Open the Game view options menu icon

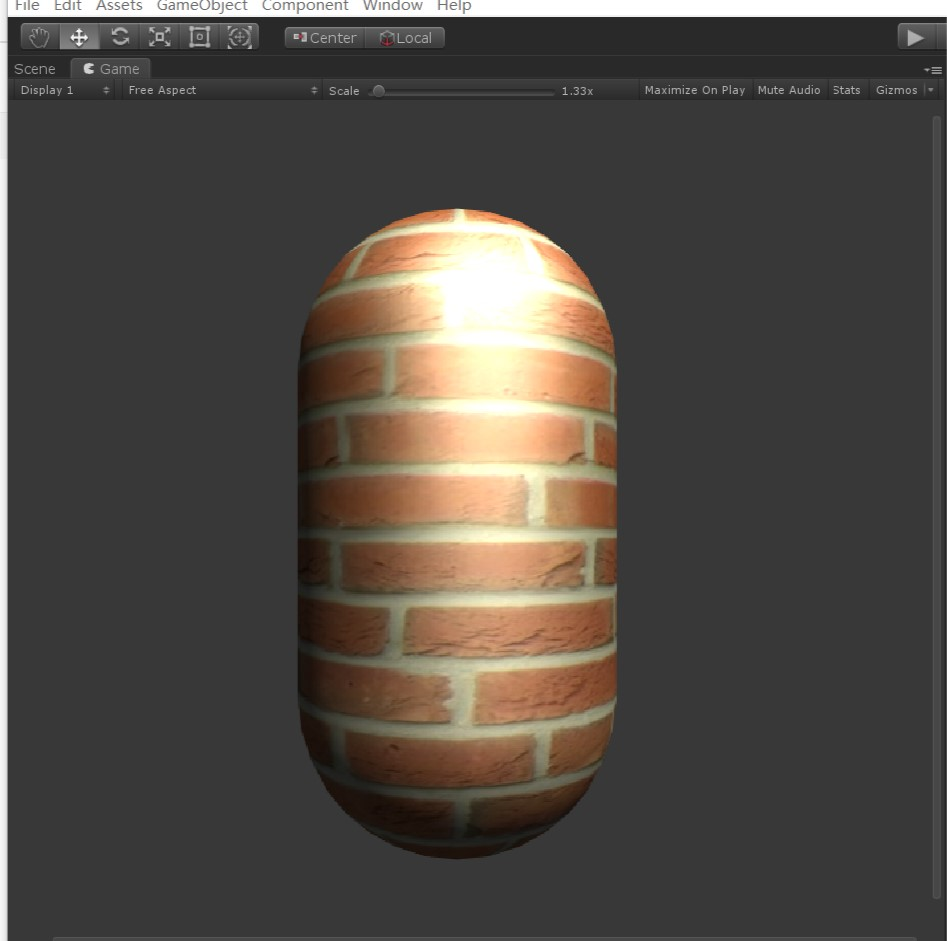click(931, 69)
